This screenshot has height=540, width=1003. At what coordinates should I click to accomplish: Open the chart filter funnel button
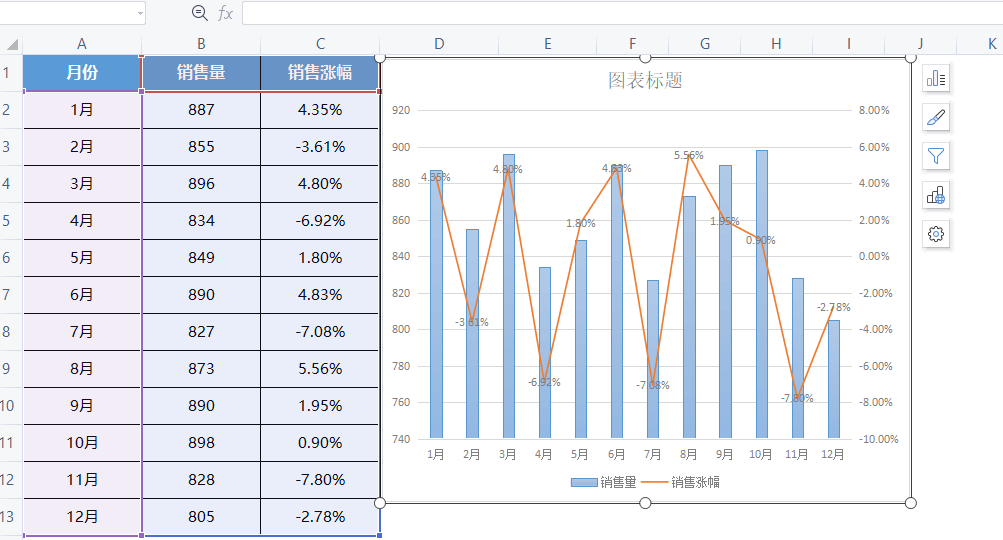936,156
